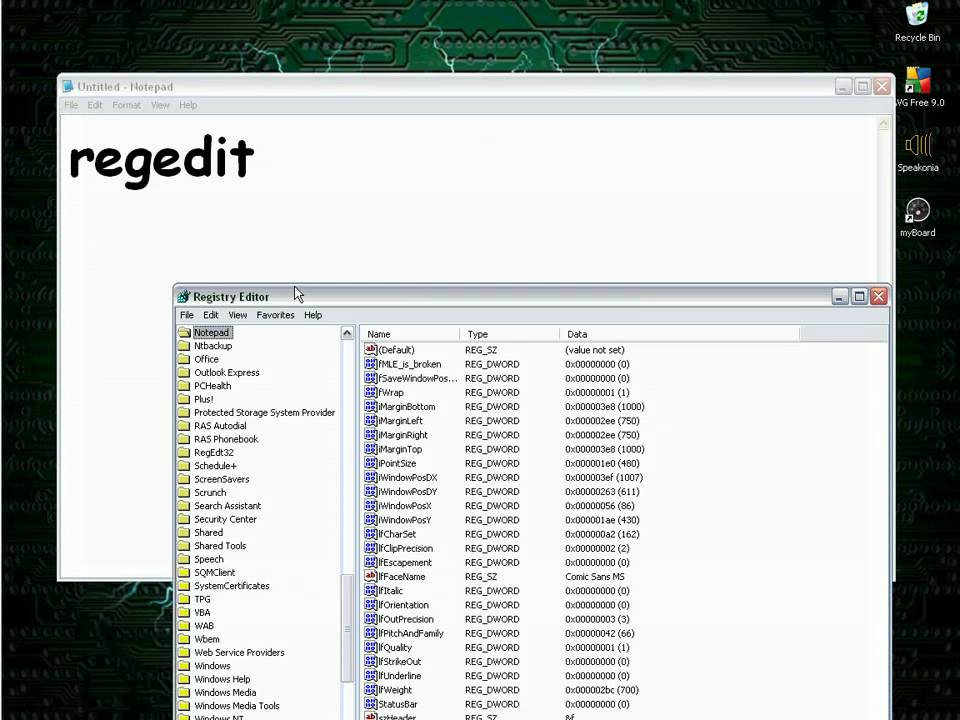Click the Notepad title bar icon

click(x=68, y=87)
